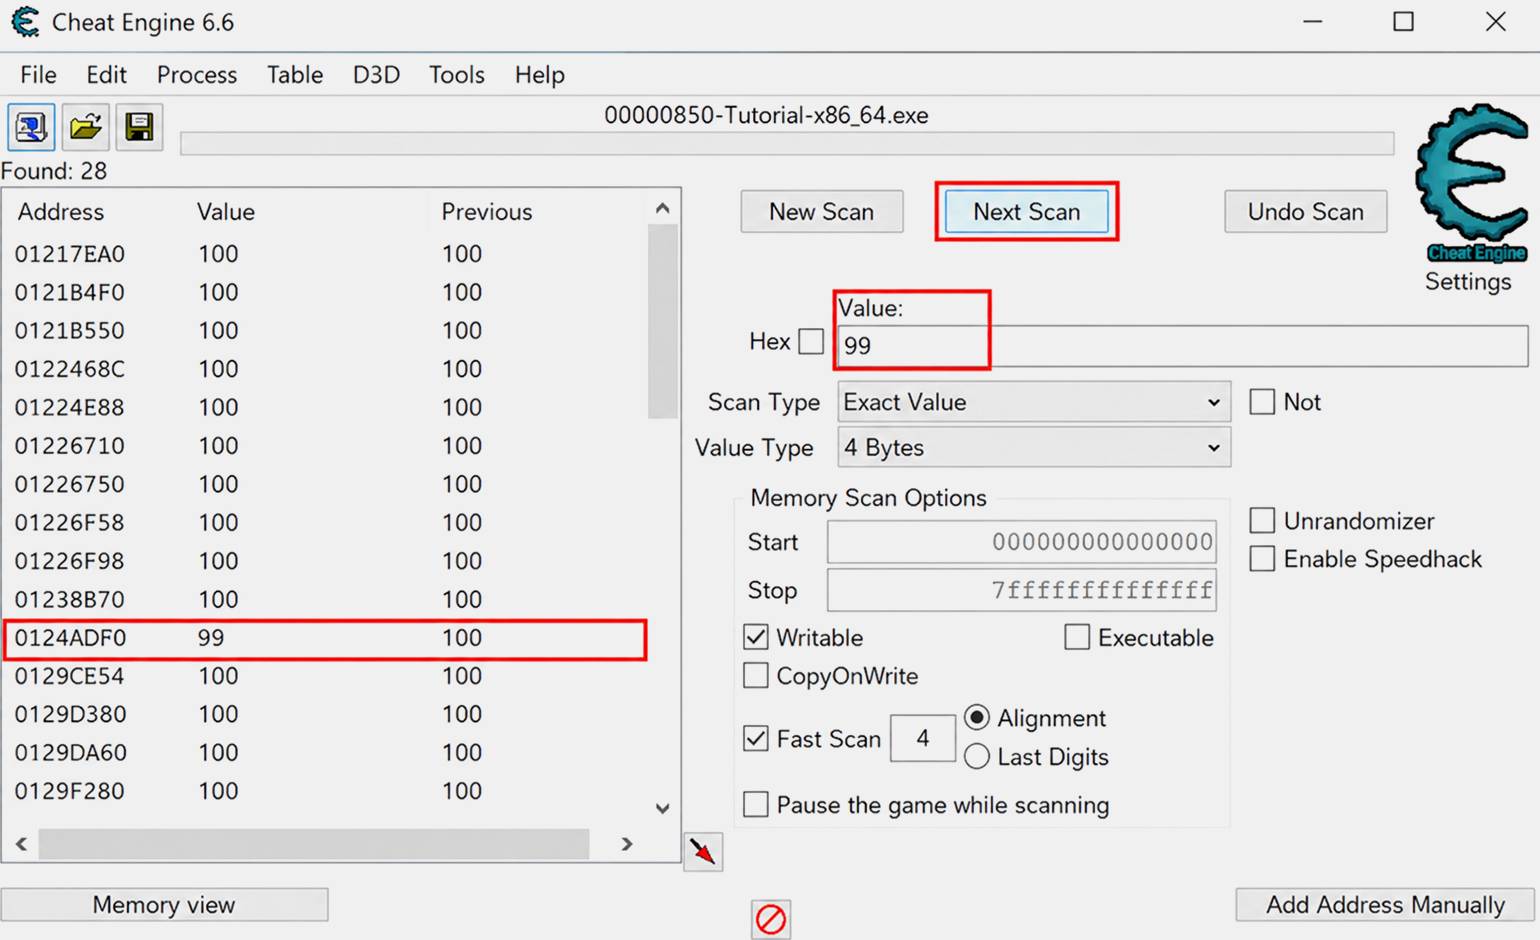Select address row 0129F280

click(x=326, y=791)
